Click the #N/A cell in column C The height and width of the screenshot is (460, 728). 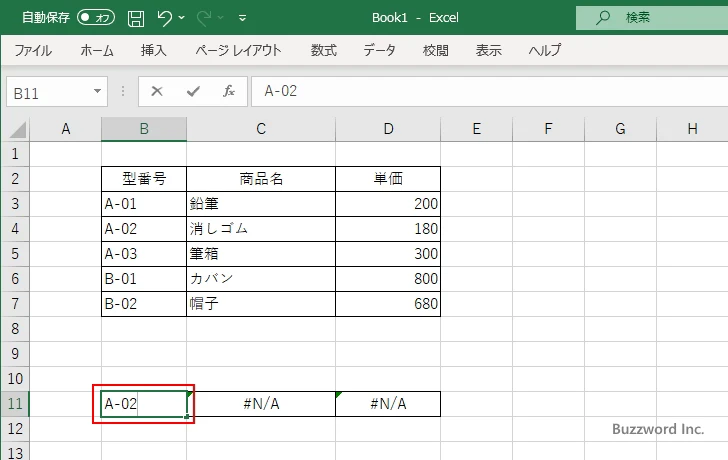[x=261, y=404]
